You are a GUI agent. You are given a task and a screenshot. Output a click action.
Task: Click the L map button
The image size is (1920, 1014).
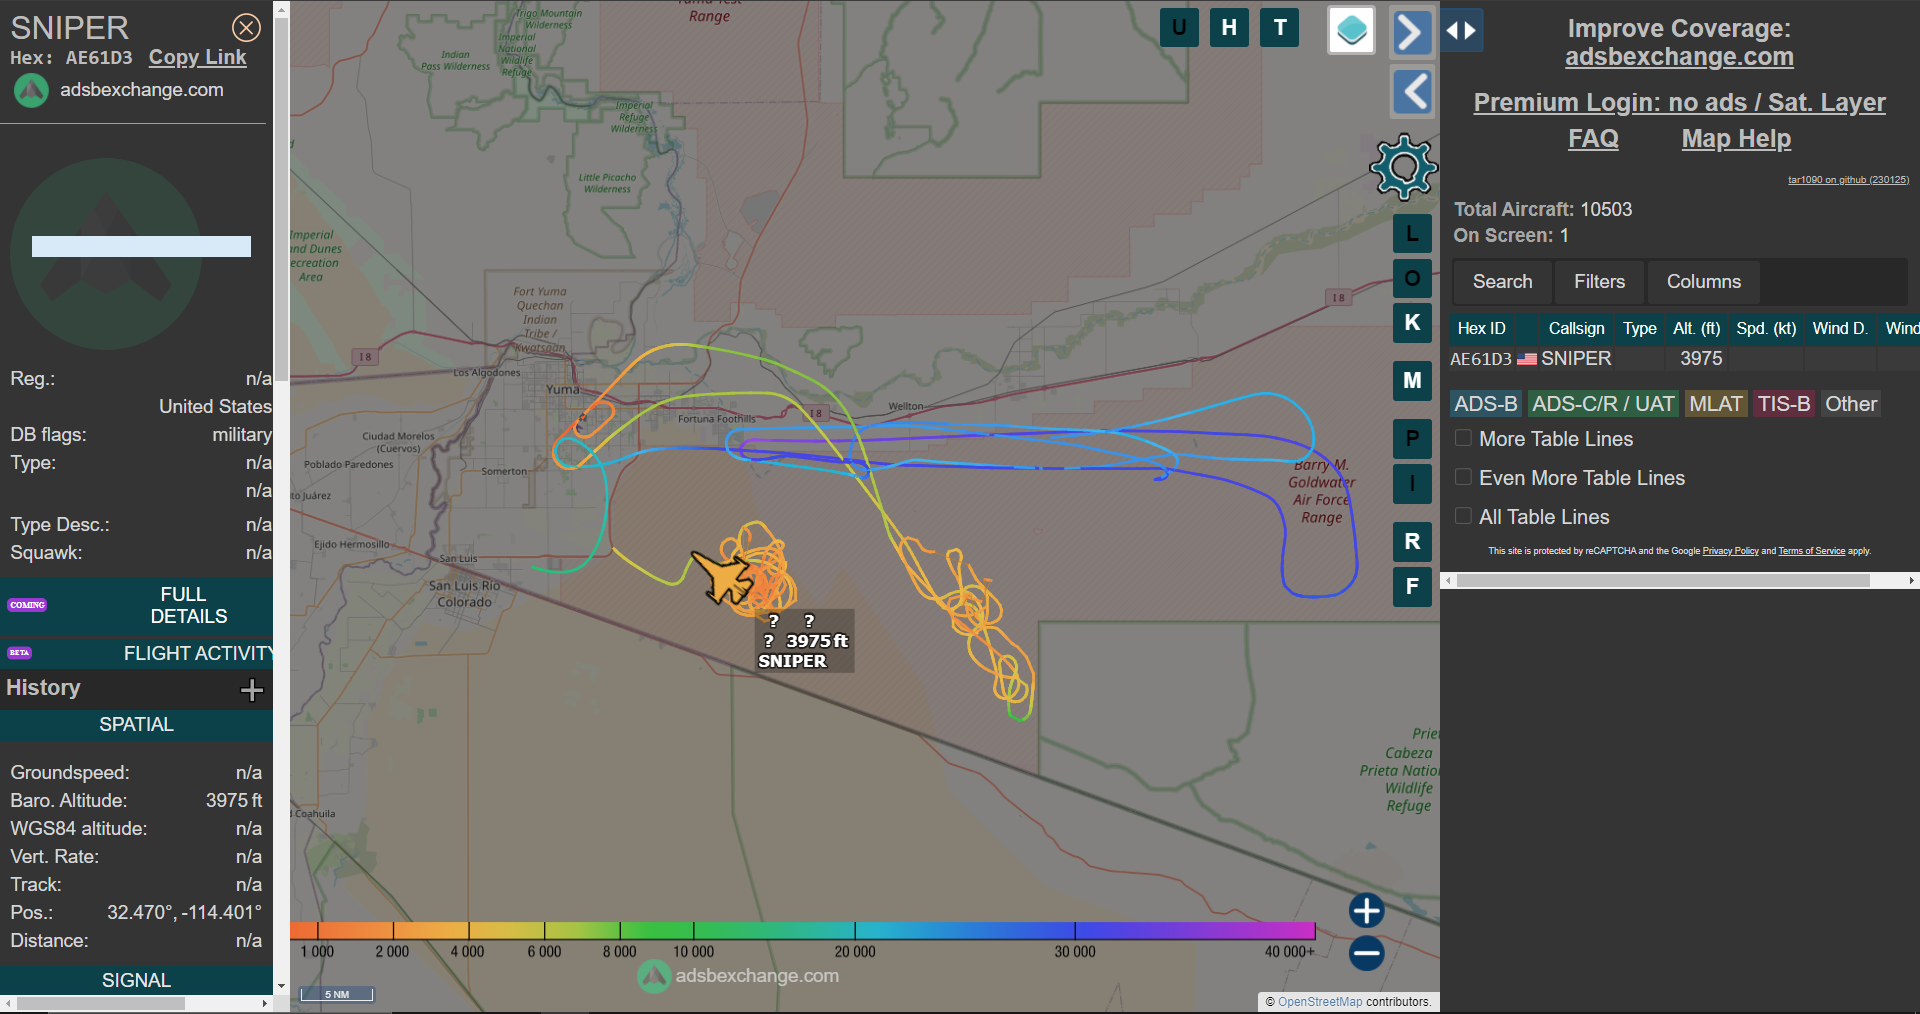point(1412,234)
